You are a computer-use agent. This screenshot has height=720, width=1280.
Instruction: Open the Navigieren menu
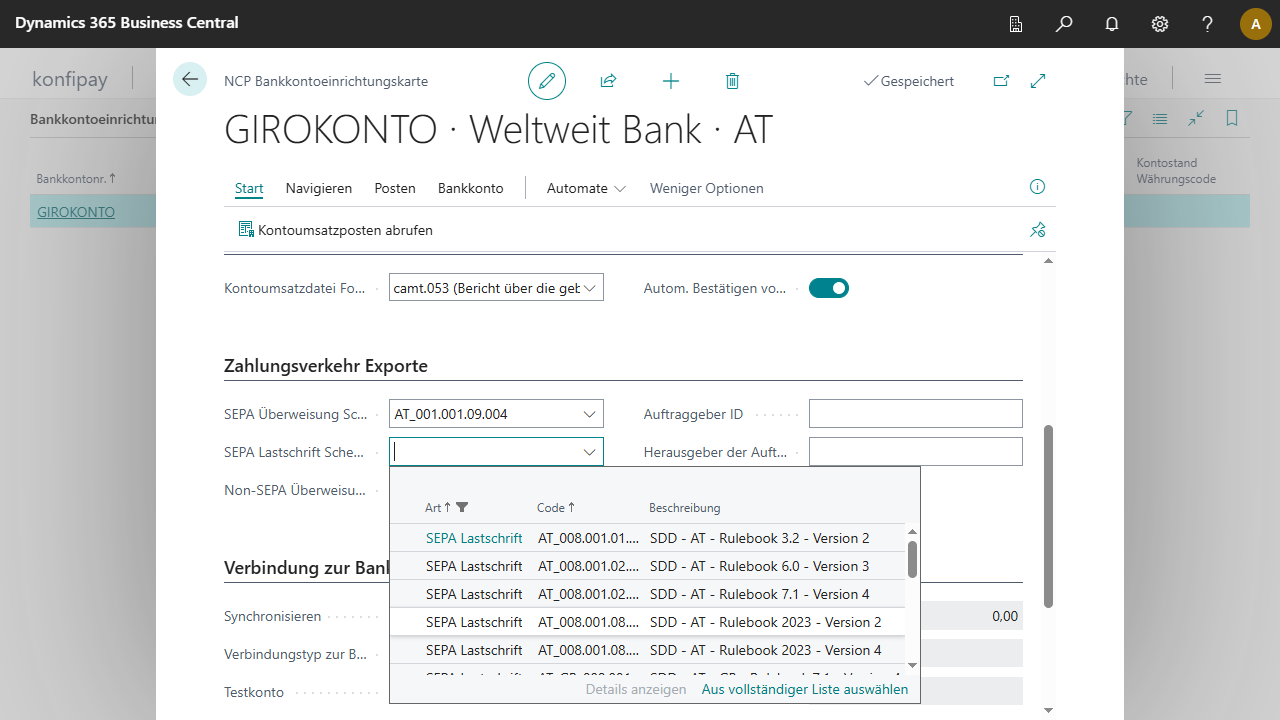[x=319, y=188]
